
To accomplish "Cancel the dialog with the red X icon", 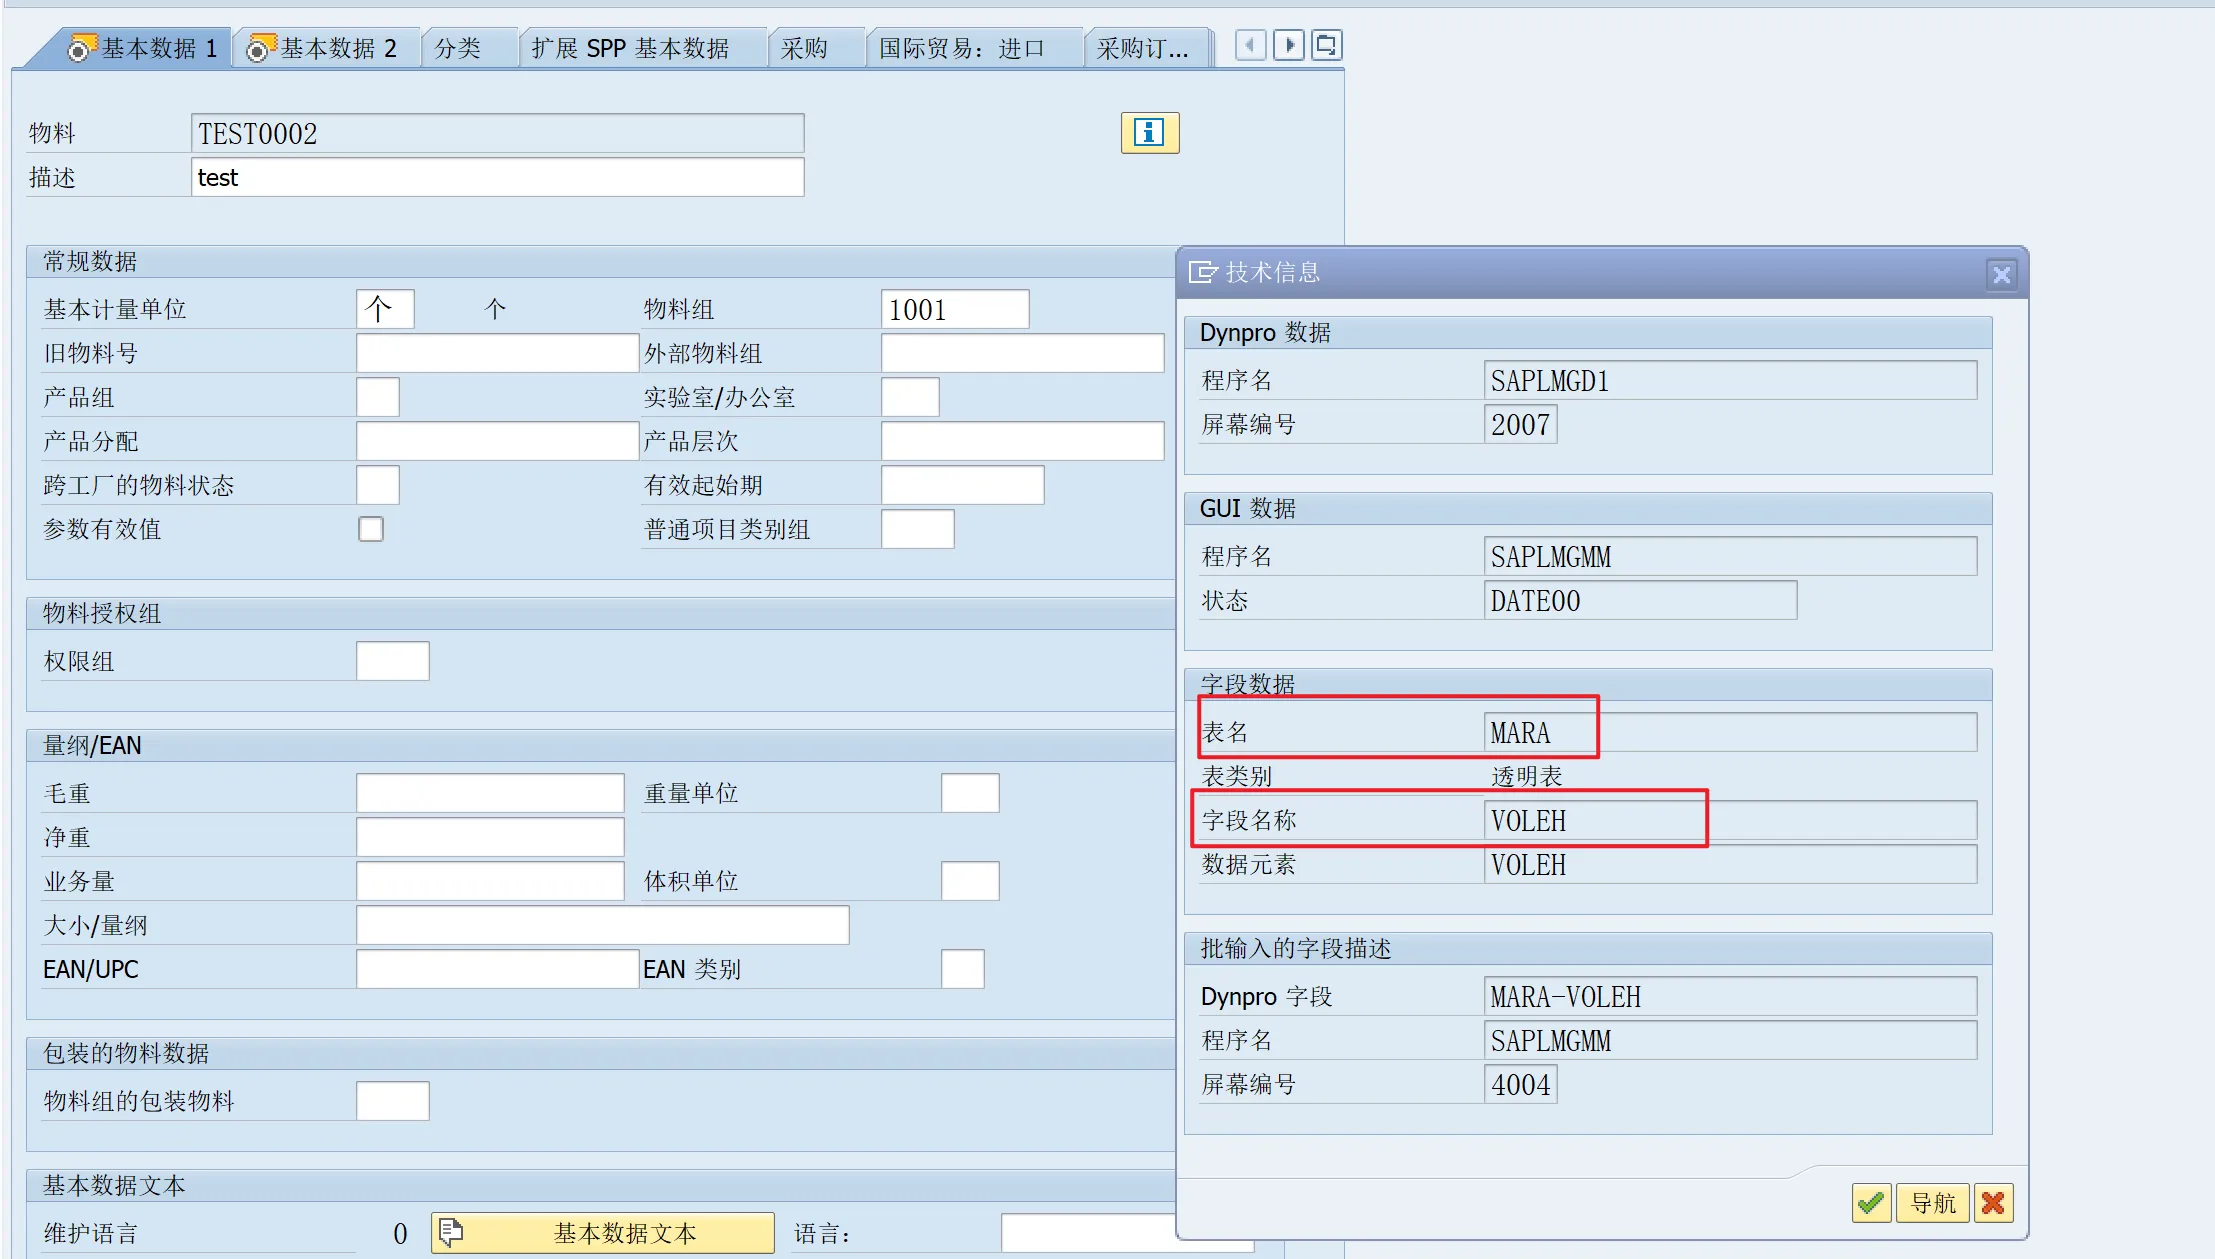I will tap(1992, 1202).
